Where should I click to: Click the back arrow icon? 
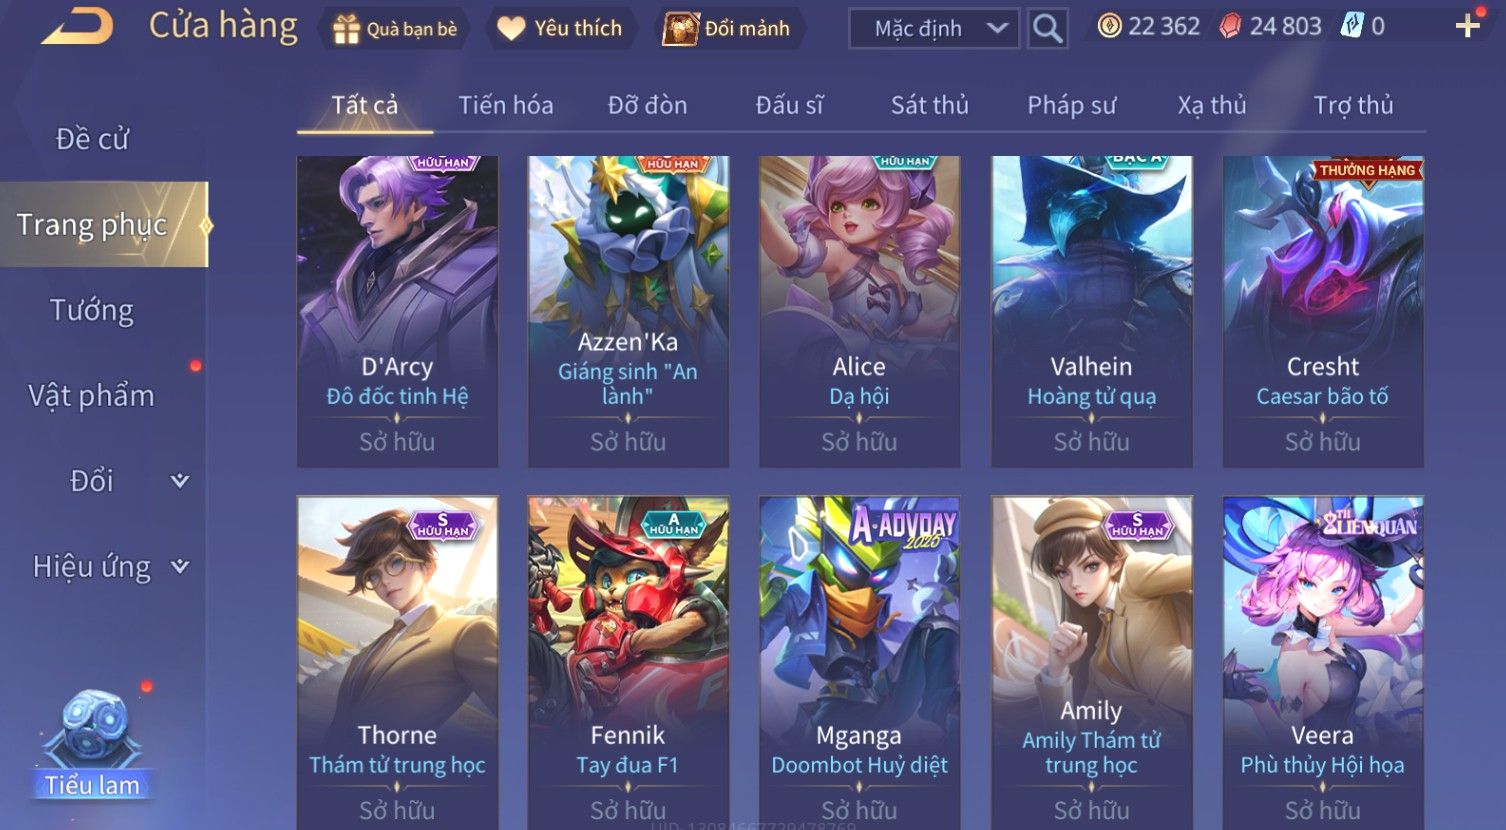[77, 27]
